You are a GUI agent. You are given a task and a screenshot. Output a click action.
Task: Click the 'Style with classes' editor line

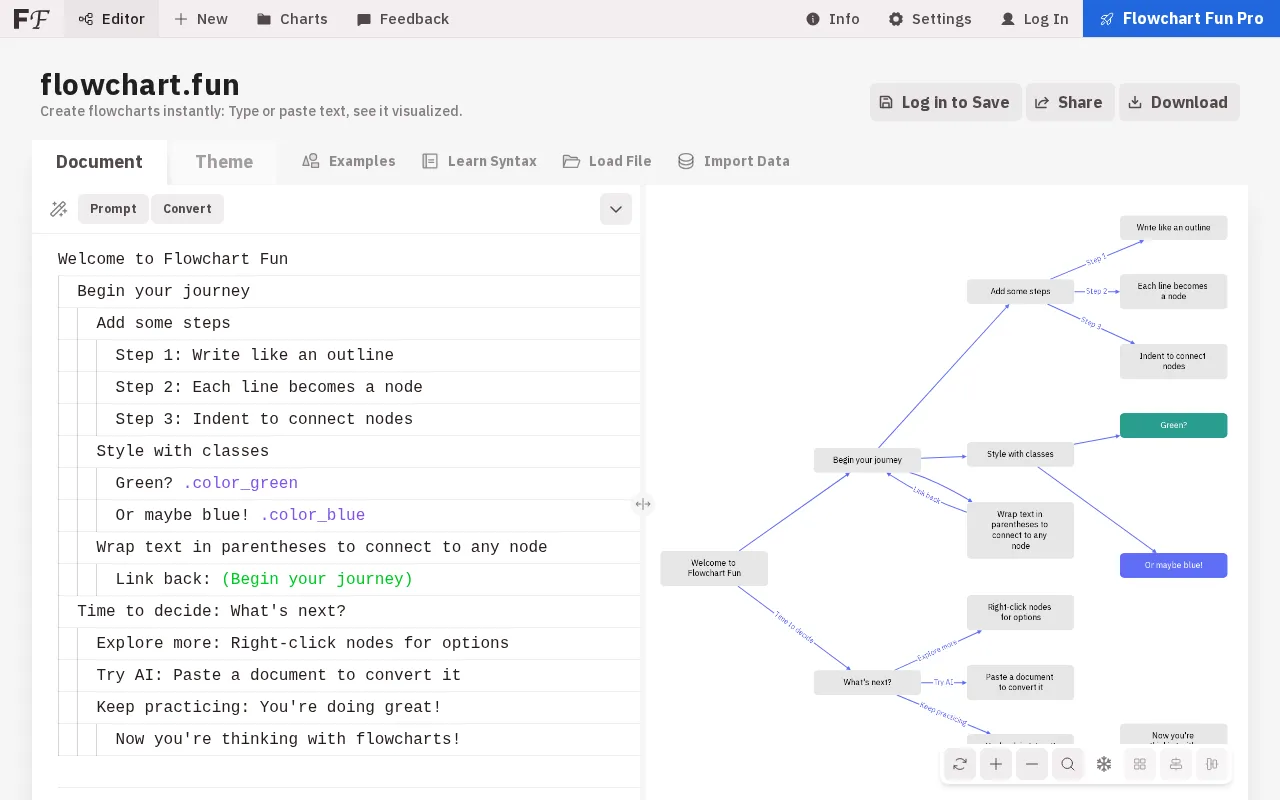click(x=182, y=451)
